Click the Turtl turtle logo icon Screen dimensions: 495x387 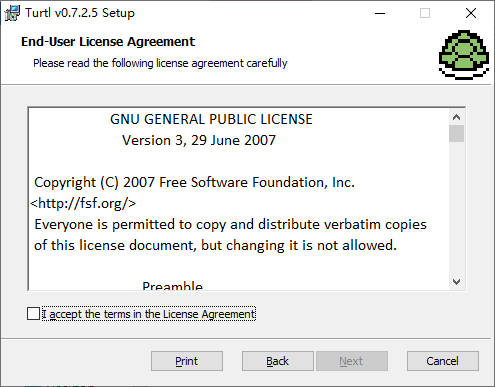pyautogui.click(x=464, y=55)
